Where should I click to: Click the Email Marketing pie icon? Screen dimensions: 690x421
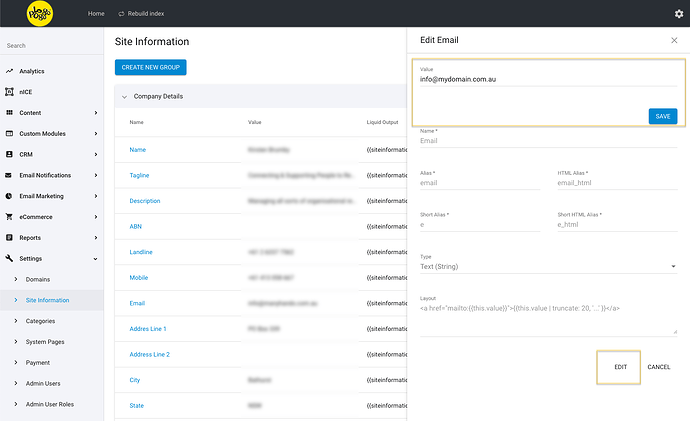pos(9,196)
